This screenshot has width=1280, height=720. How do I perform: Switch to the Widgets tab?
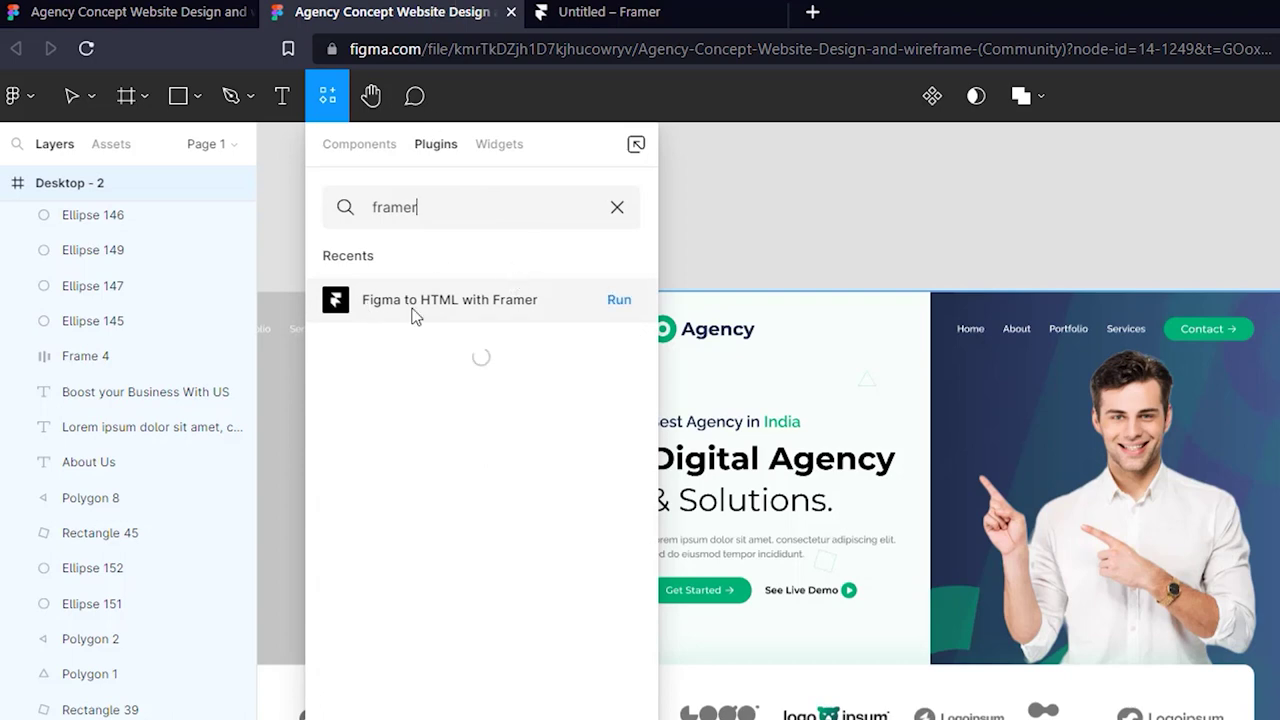(499, 144)
